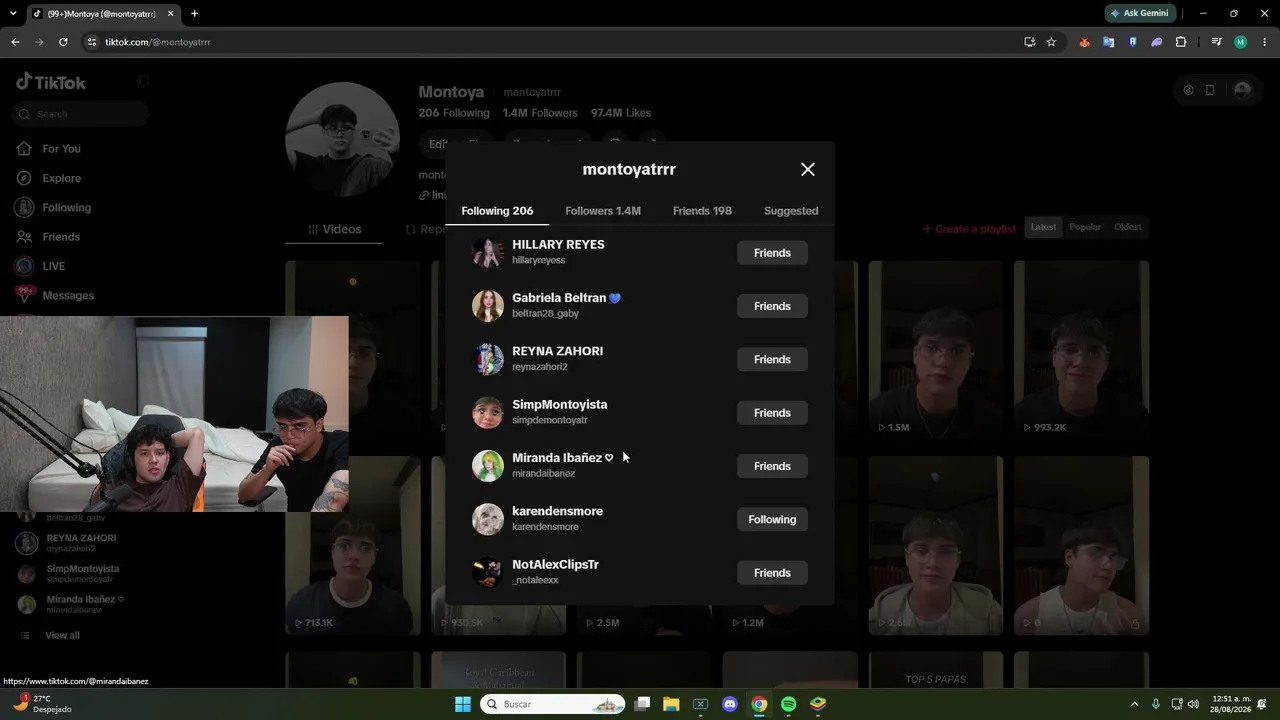Screen dimensions: 1280x720
Task: Sort videos by Latest
Action: [x=1043, y=227]
